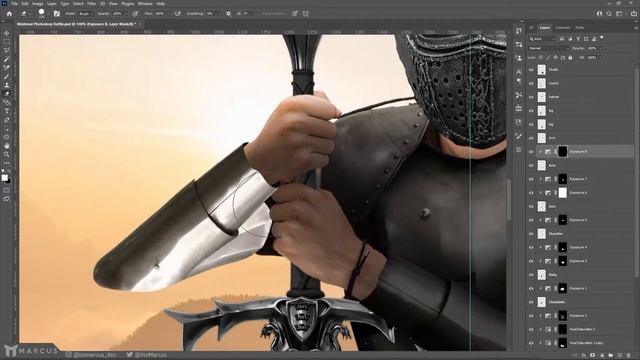Click the add layer mask icon
This screenshot has height=360, width=640.
[x=593, y=356]
